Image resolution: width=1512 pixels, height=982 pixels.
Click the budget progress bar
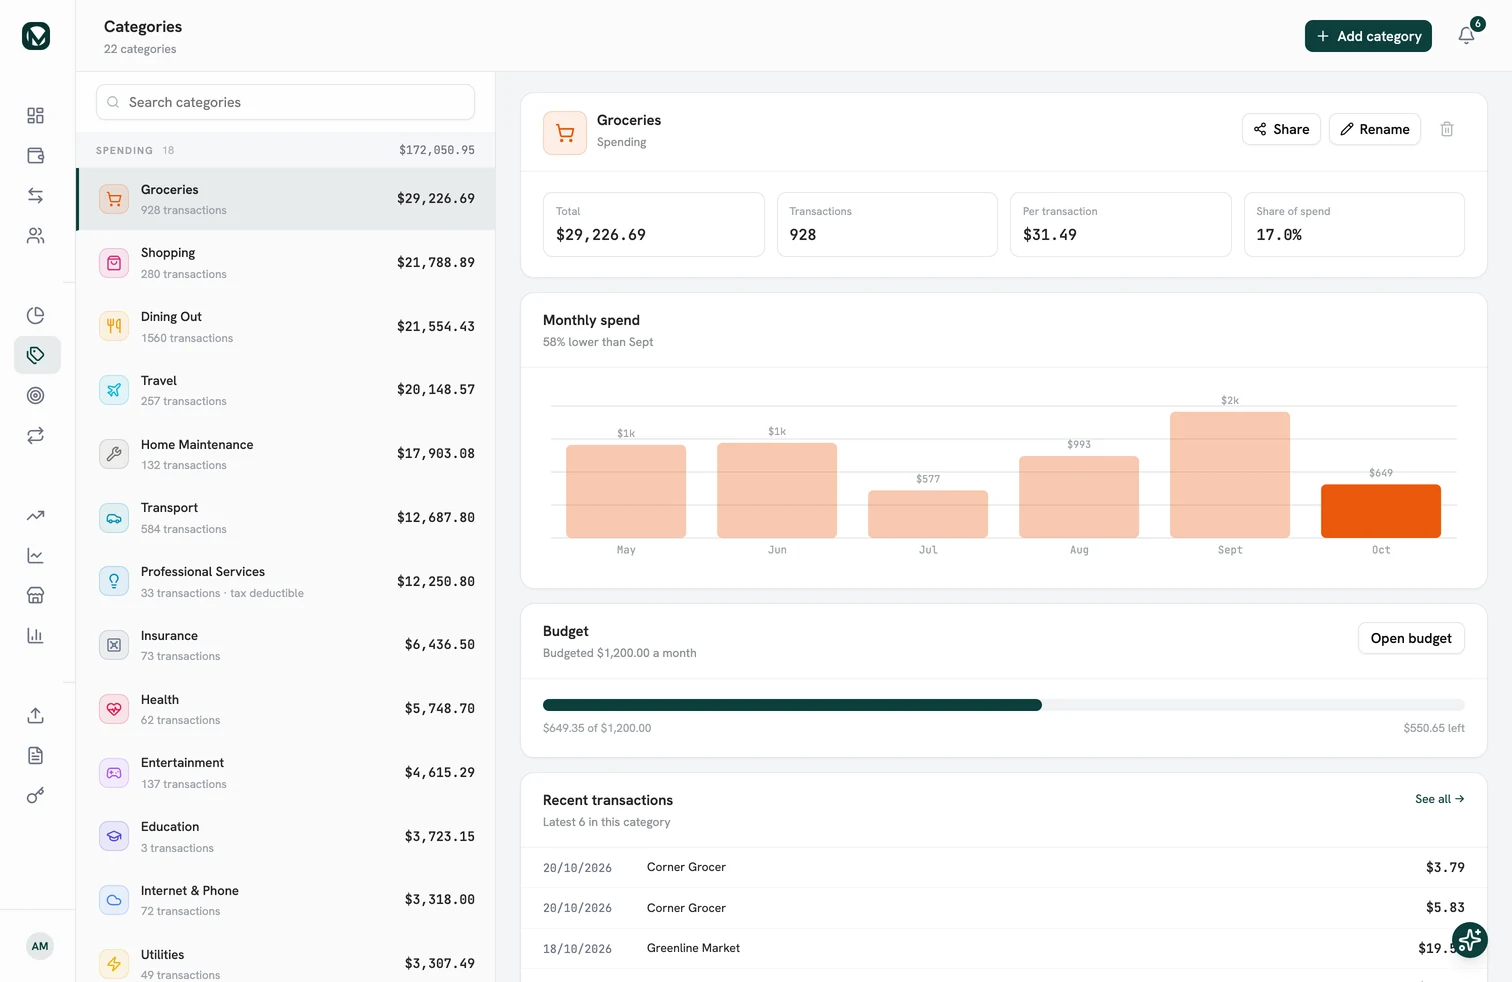[1004, 705]
